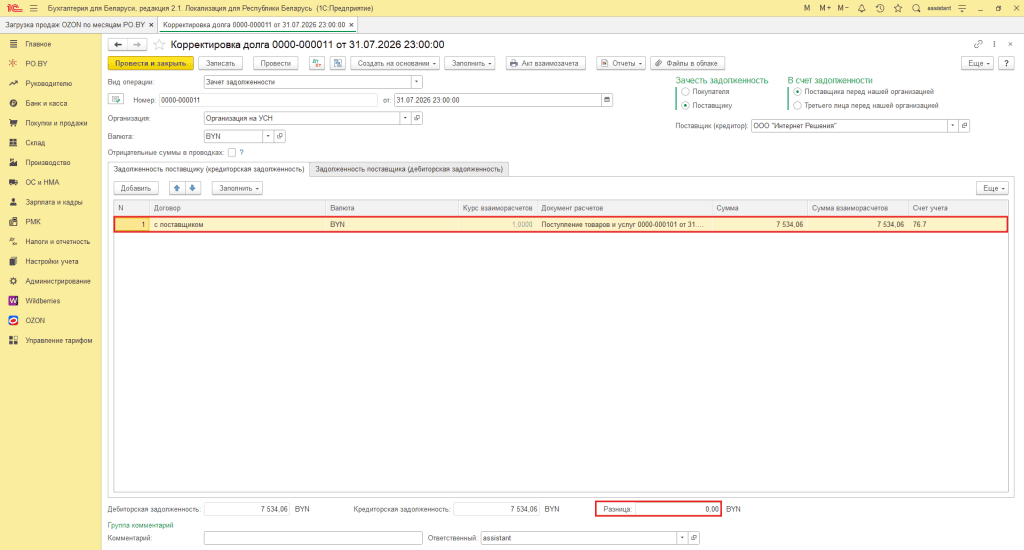Screen dimensions: 1024x550
Task: Expand the Вид операции dropdown
Action: pos(416,82)
